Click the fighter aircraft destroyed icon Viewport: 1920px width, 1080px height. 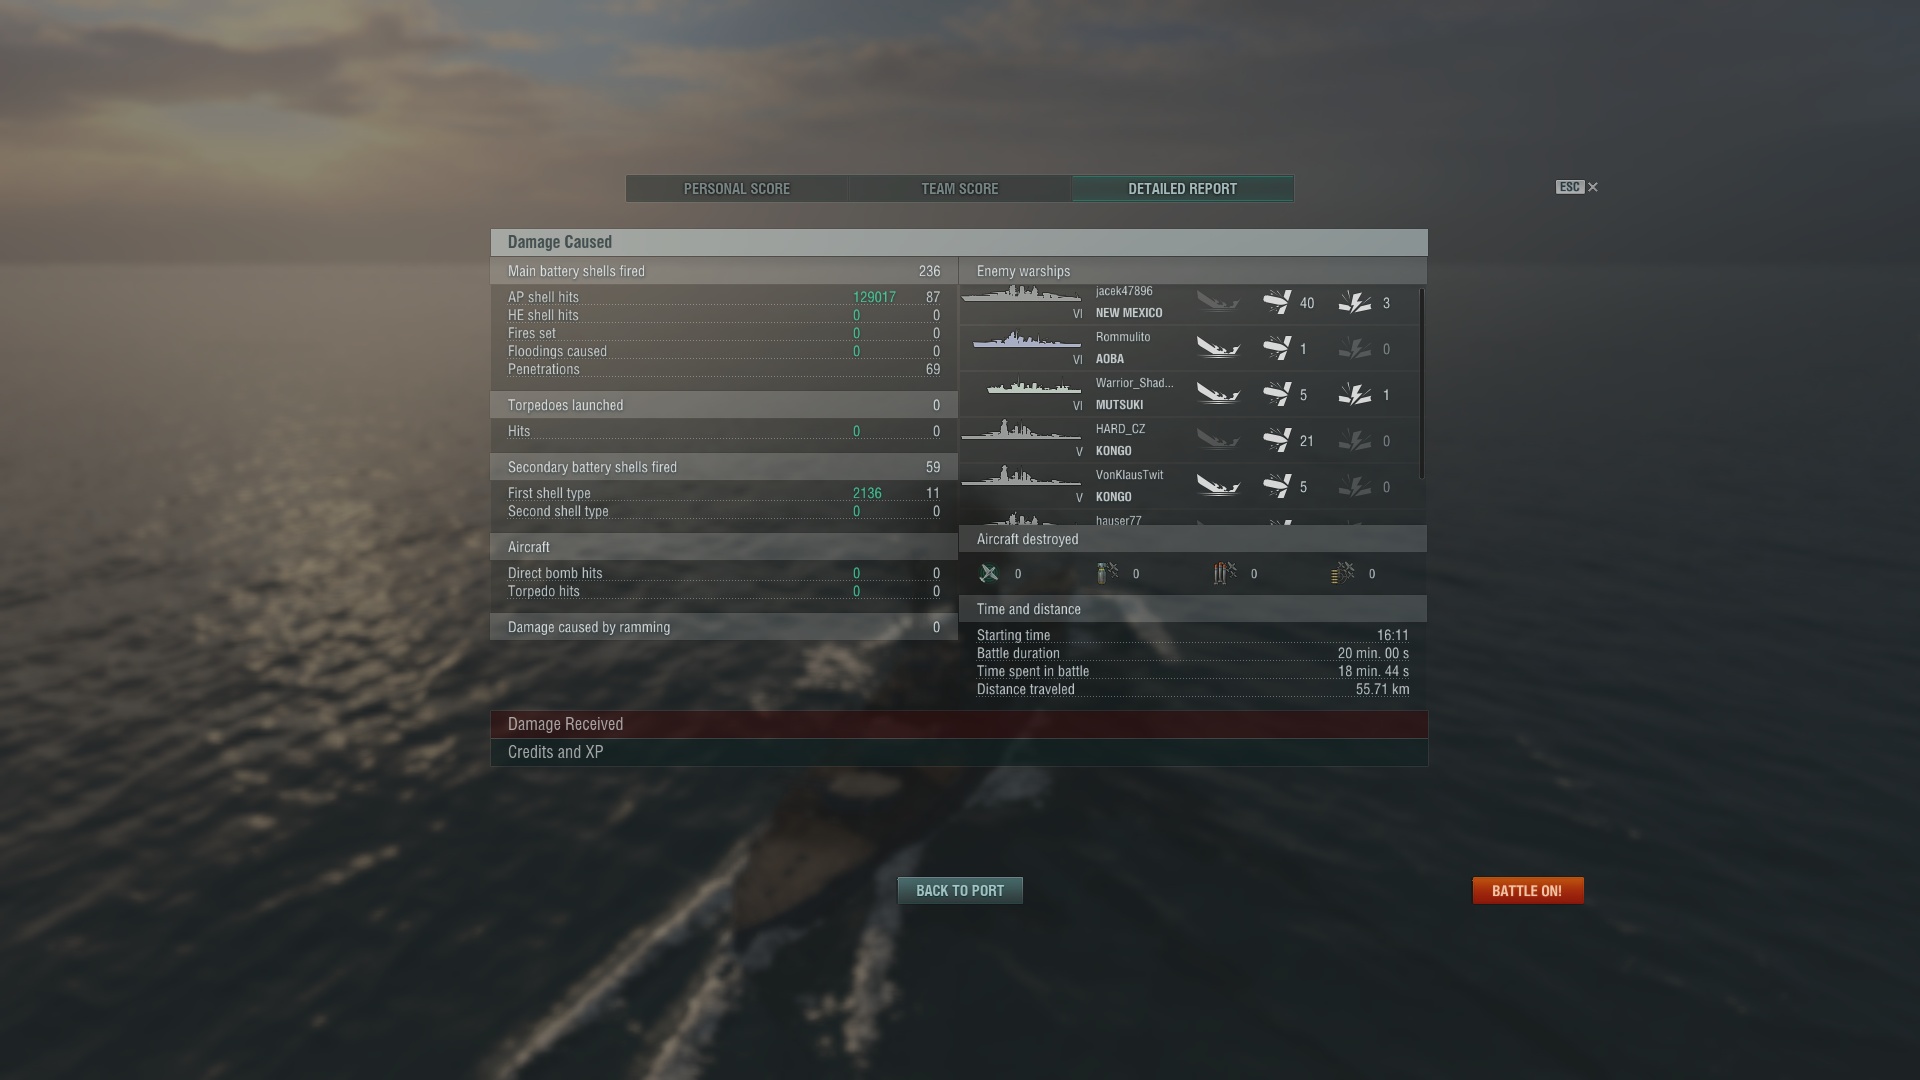(989, 573)
